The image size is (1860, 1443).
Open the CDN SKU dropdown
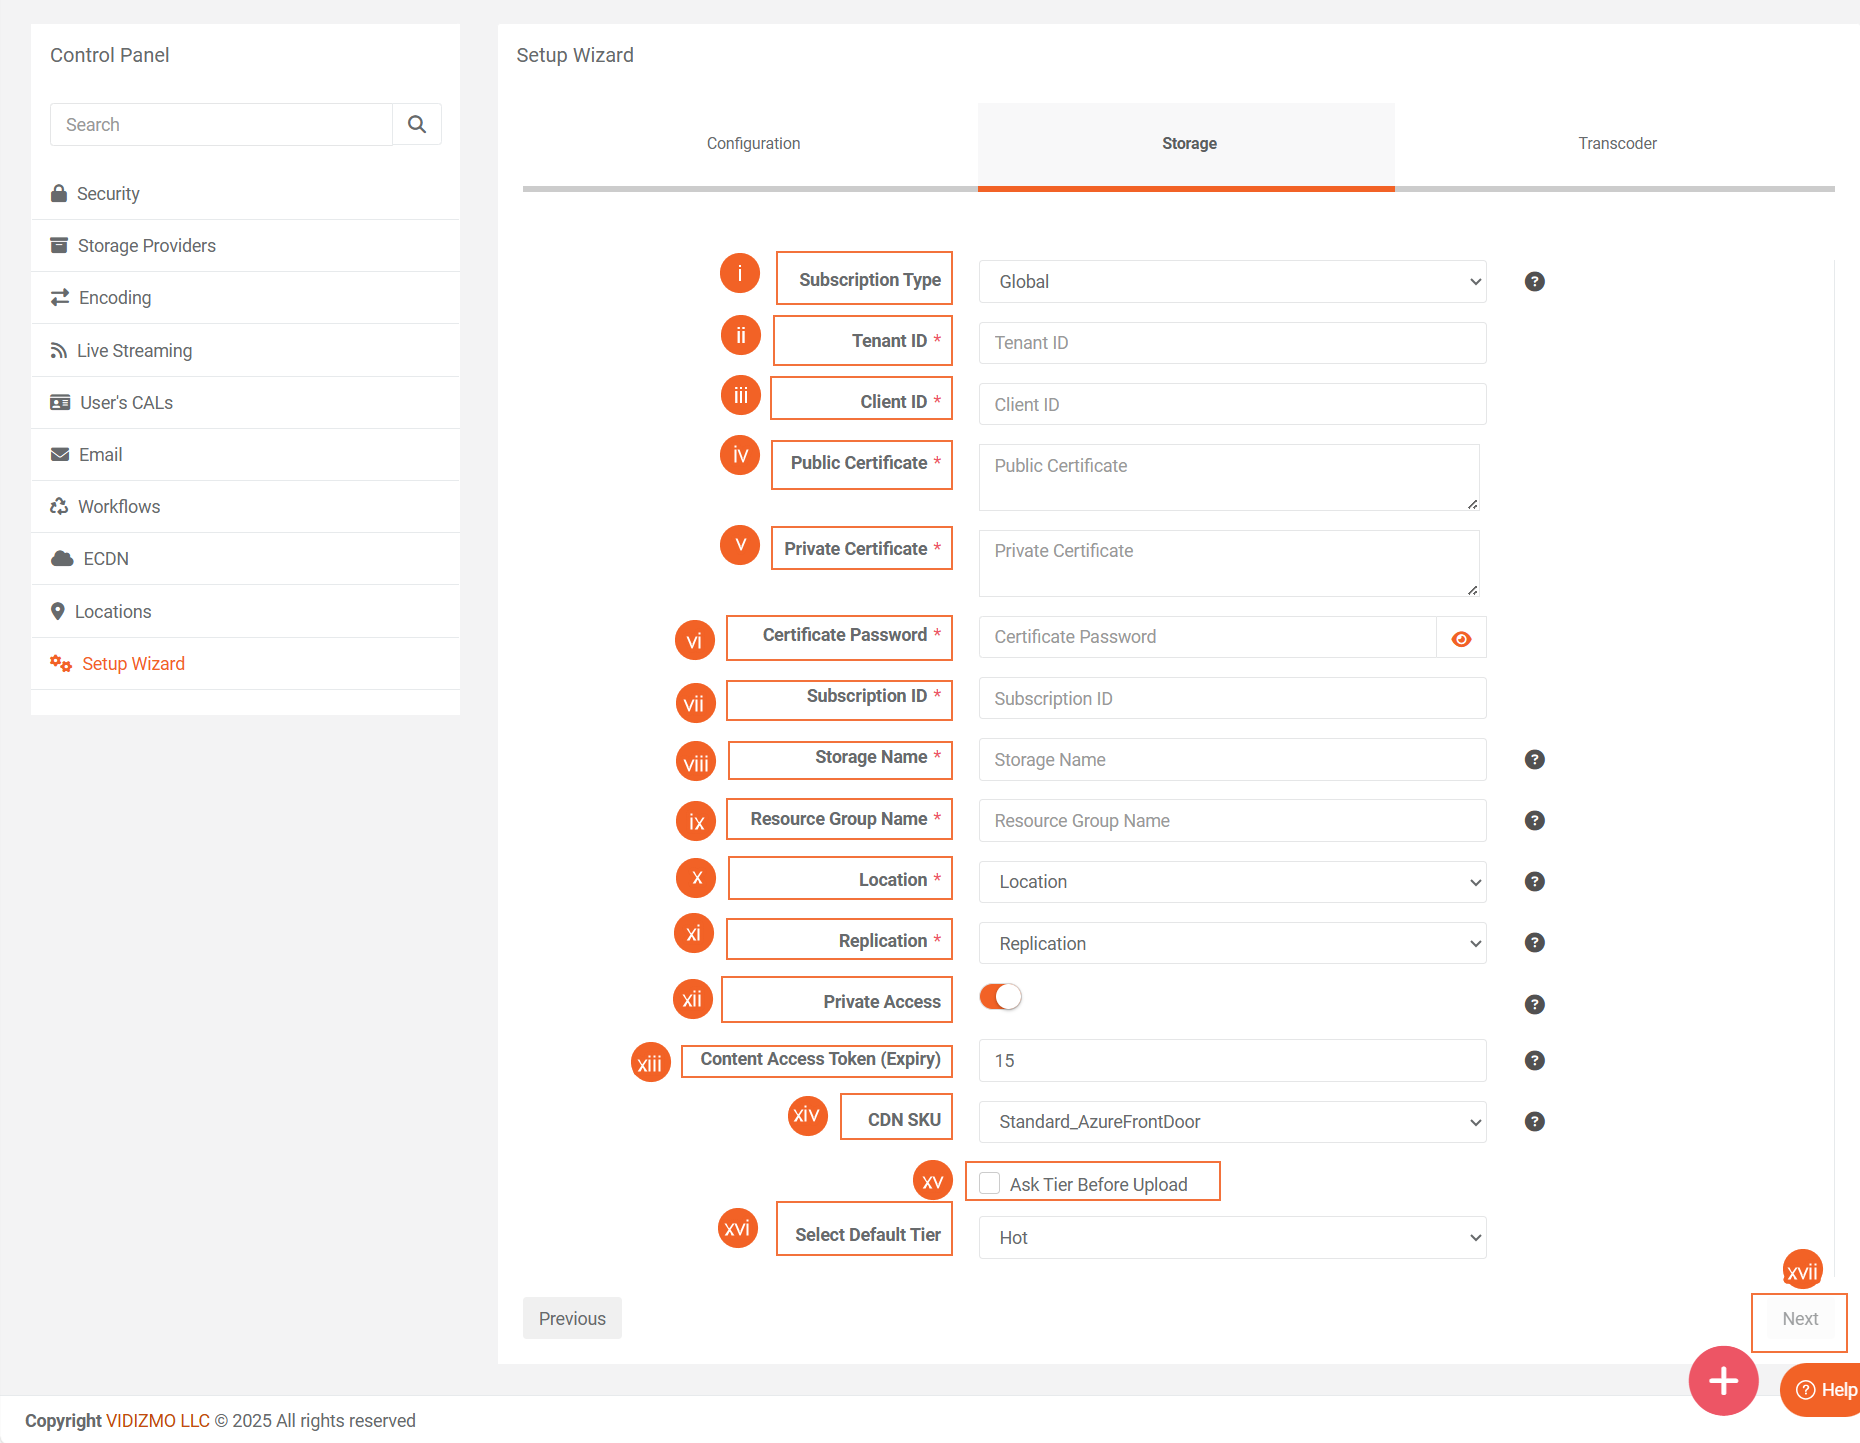(x=1232, y=1122)
